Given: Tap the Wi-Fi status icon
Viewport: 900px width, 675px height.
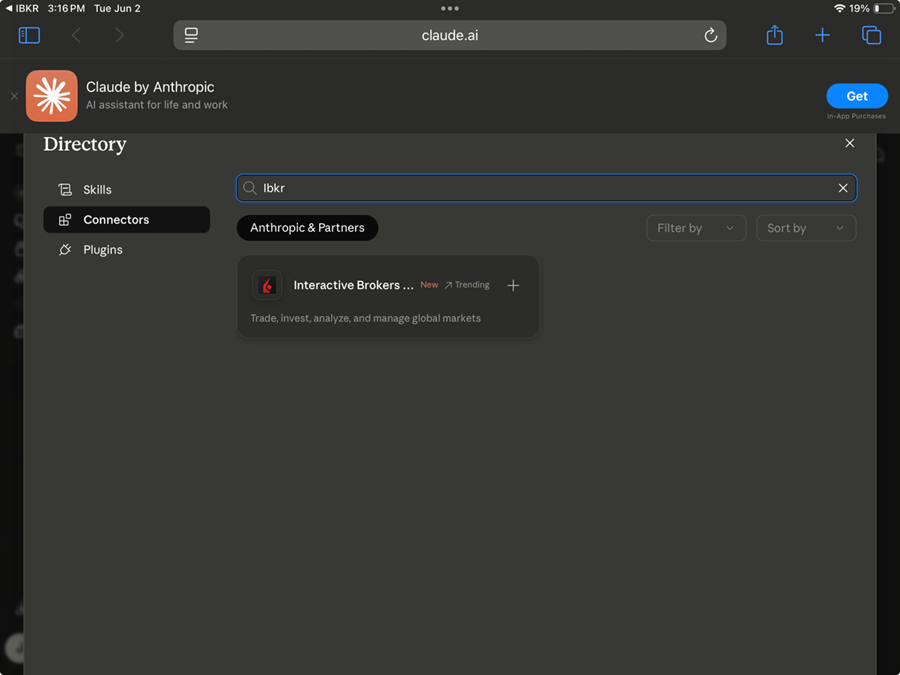Looking at the screenshot, I should [x=839, y=8].
